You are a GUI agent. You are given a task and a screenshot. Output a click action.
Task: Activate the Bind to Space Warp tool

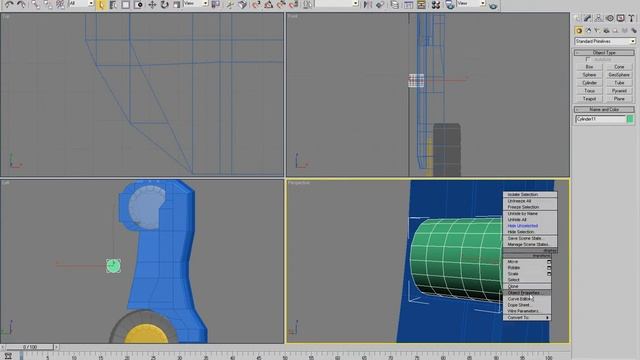click(x=60, y=4)
